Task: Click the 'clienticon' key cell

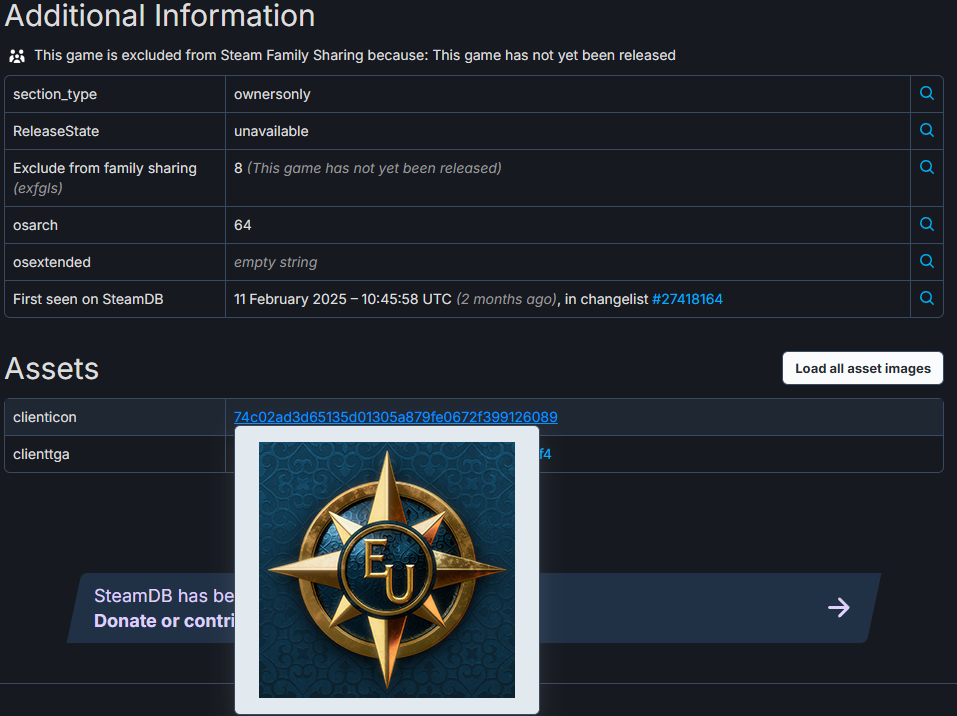Action: (x=115, y=417)
